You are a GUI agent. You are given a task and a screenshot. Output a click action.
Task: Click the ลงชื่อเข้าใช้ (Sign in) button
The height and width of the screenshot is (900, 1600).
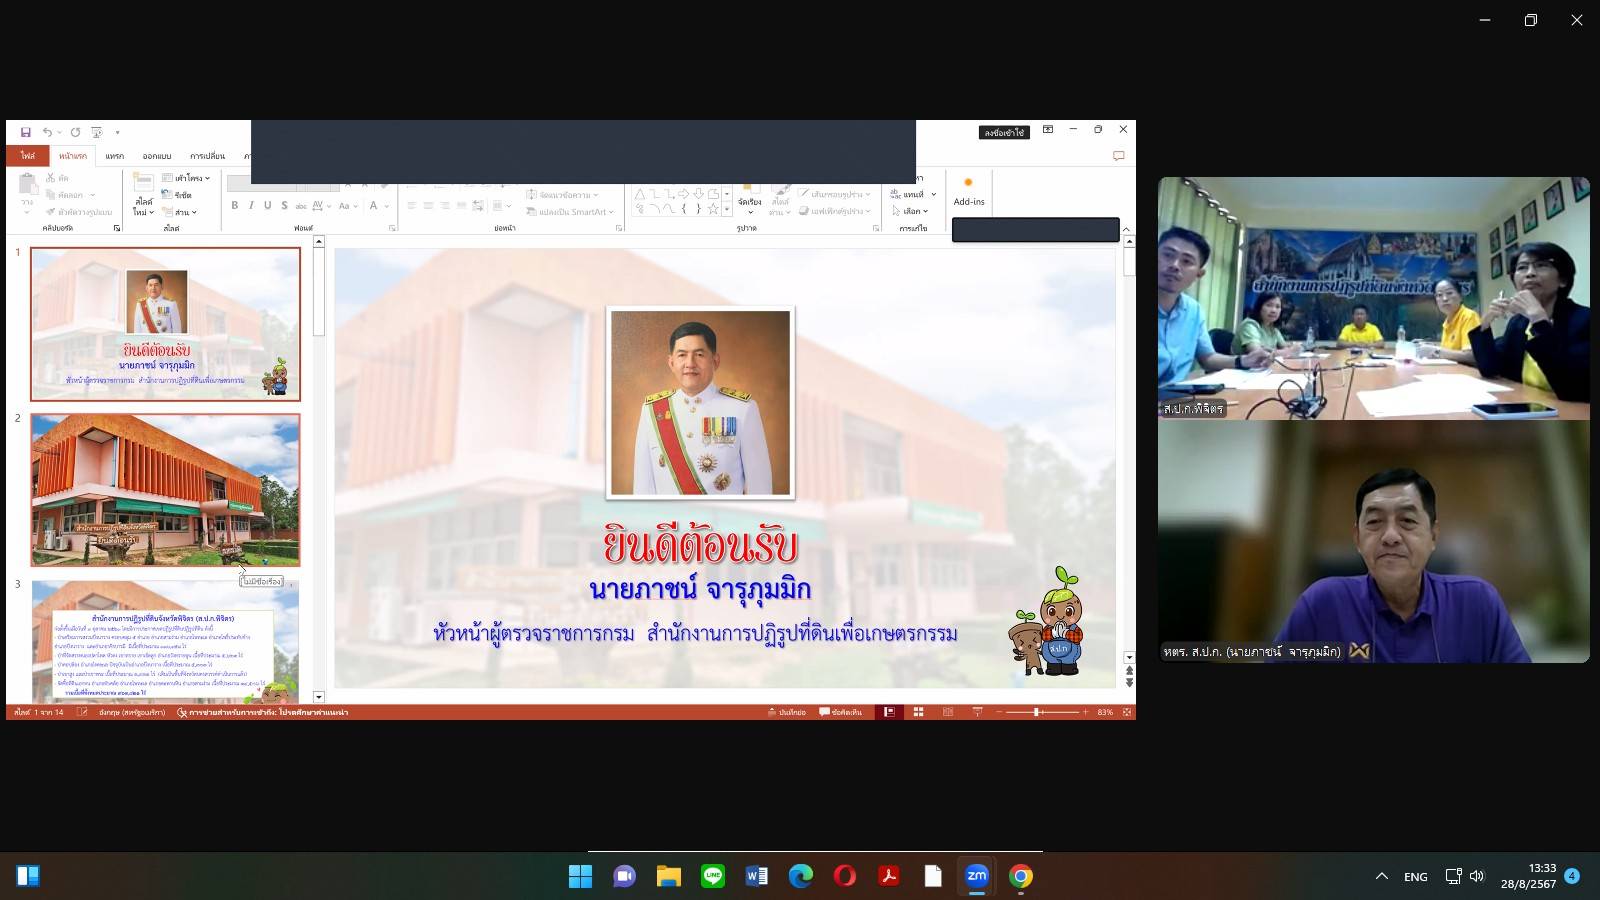coord(1004,132)
